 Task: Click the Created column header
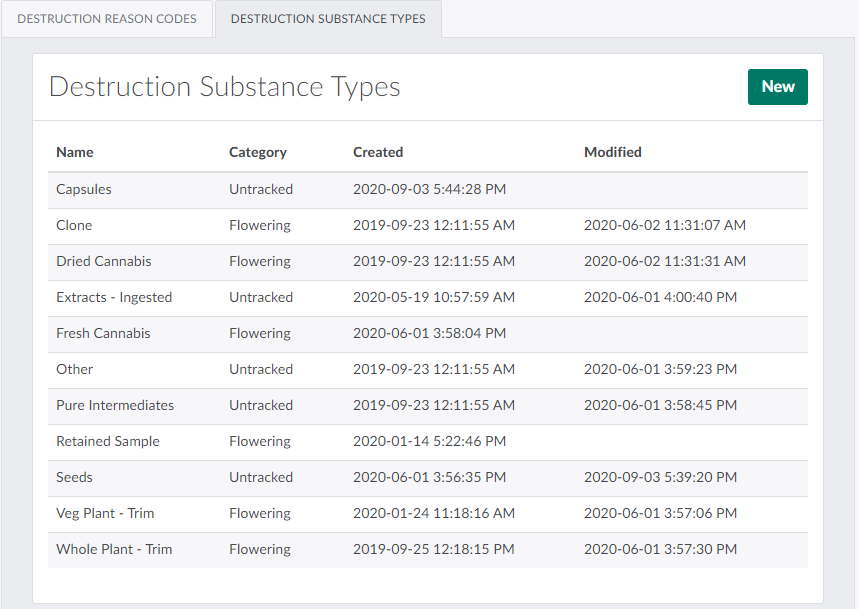point(378,153)
